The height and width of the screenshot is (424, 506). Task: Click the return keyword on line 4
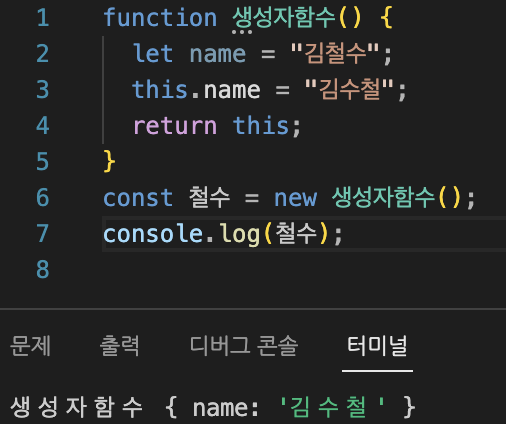(x=175, y=126)
